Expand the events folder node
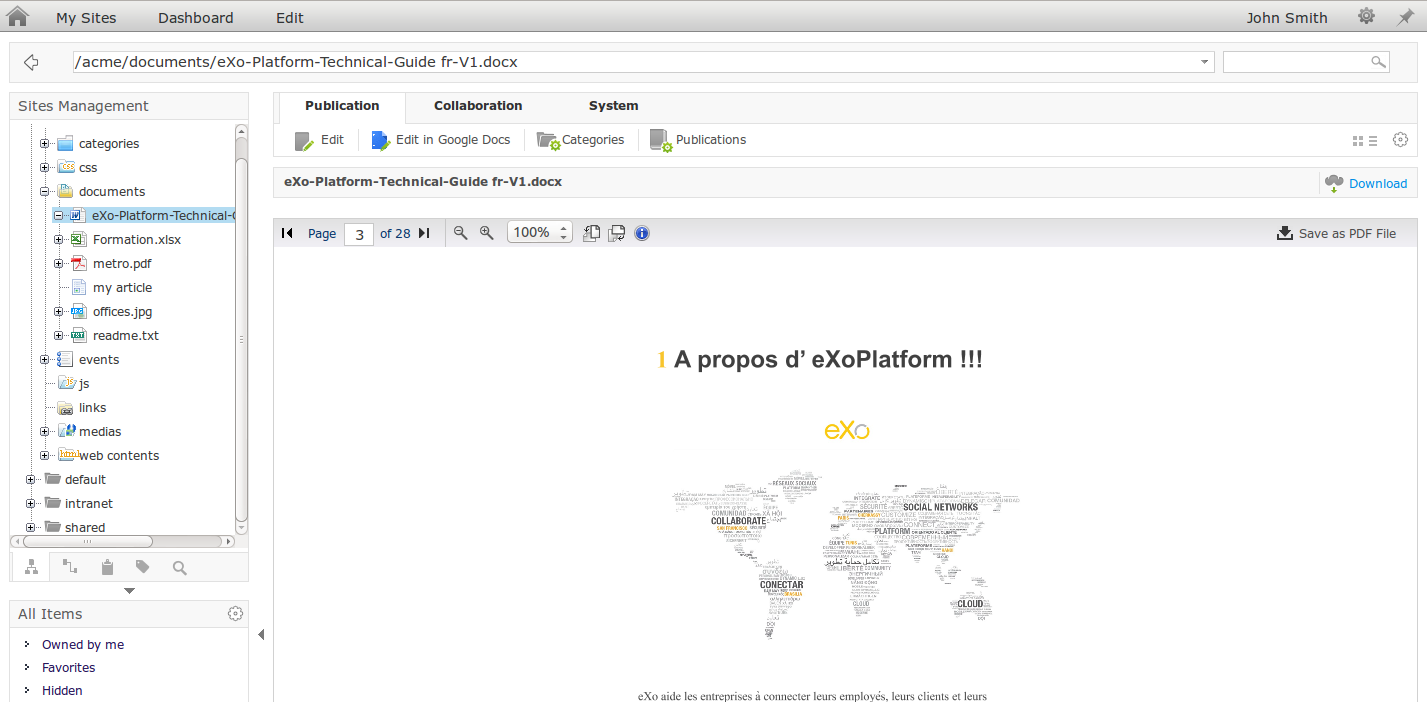This screenshot has width=1427, height=702. point(45,359)
